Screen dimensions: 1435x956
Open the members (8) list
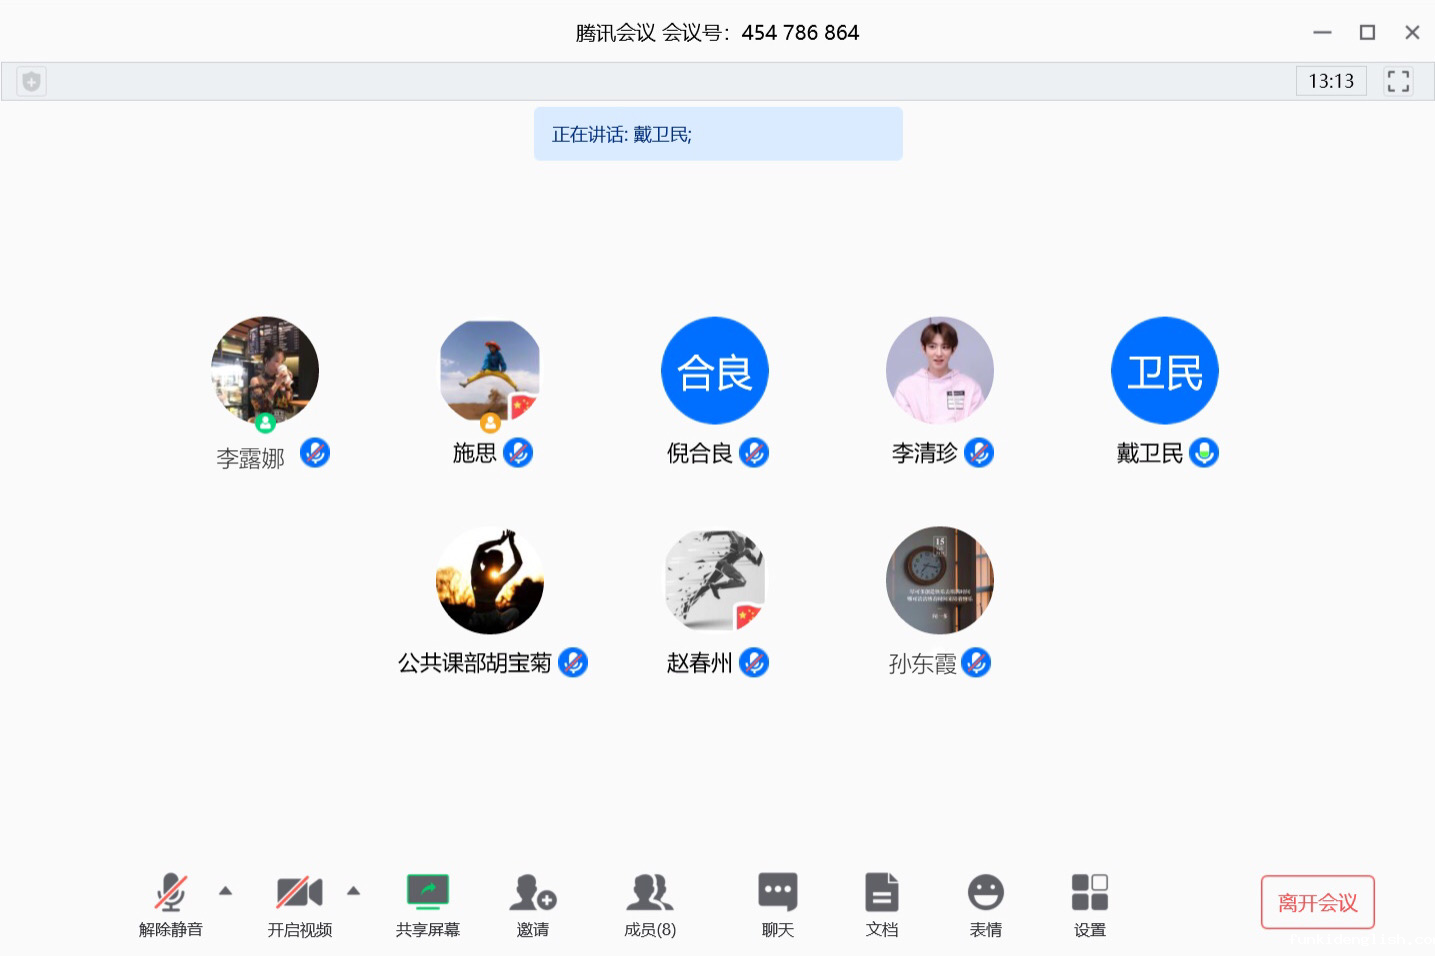click(650, 892)
